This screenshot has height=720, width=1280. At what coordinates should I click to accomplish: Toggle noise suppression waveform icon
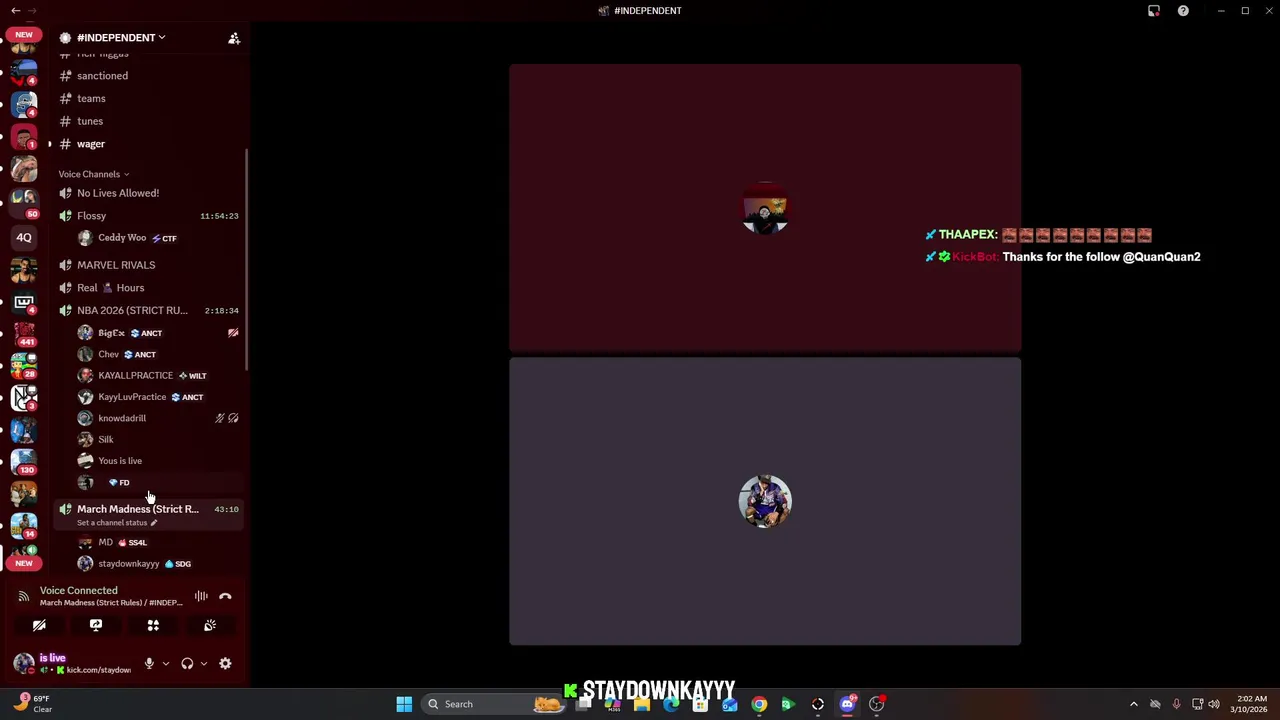pos(201,596)
